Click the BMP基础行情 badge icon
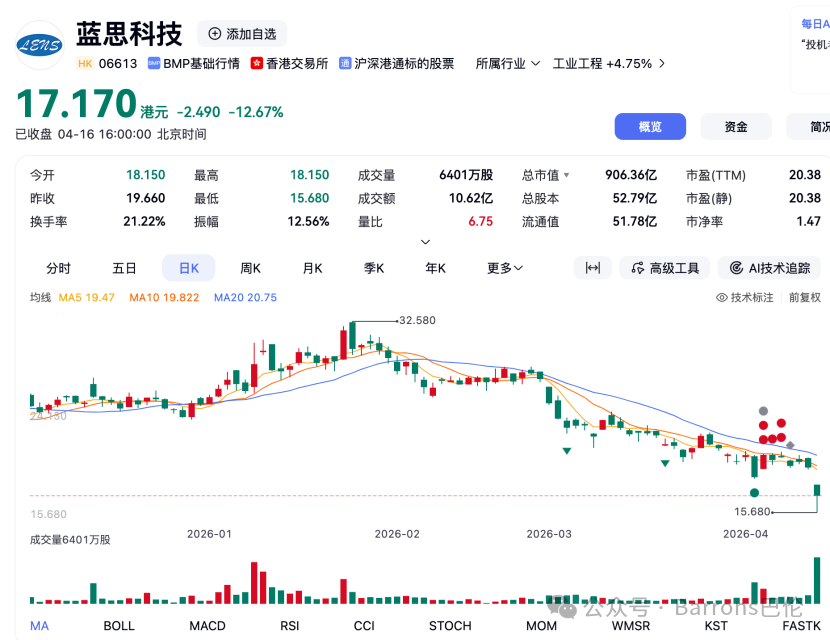830x640 pixels. pos(154,64)
